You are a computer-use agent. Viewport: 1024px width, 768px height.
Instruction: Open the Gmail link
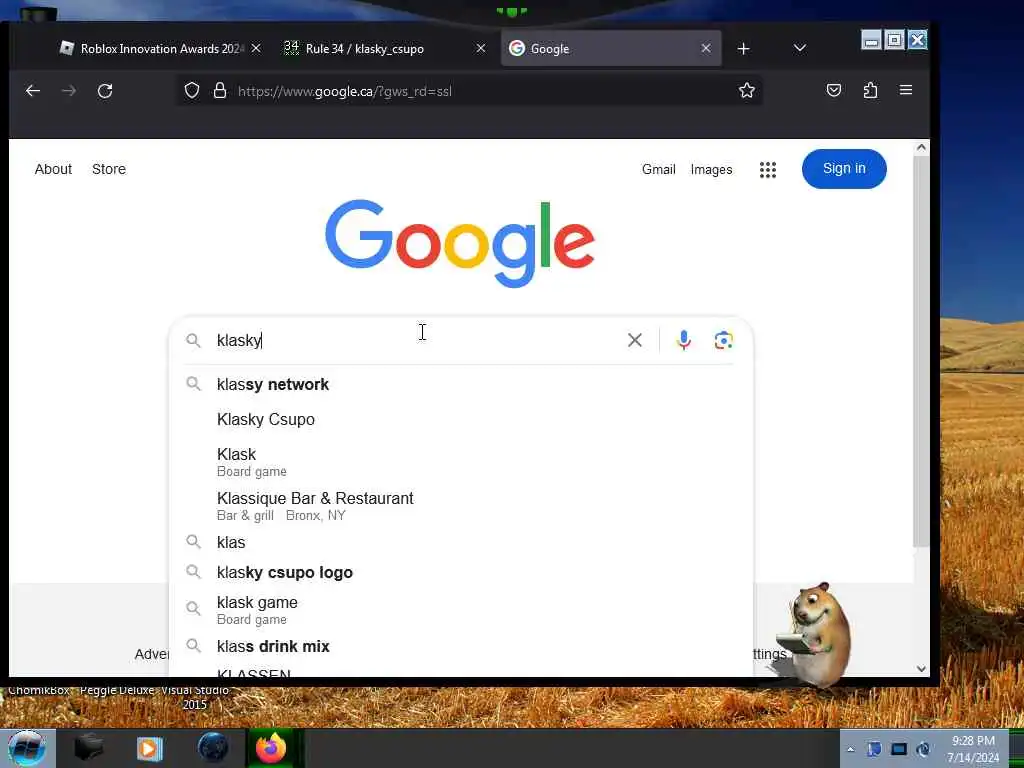658,169
